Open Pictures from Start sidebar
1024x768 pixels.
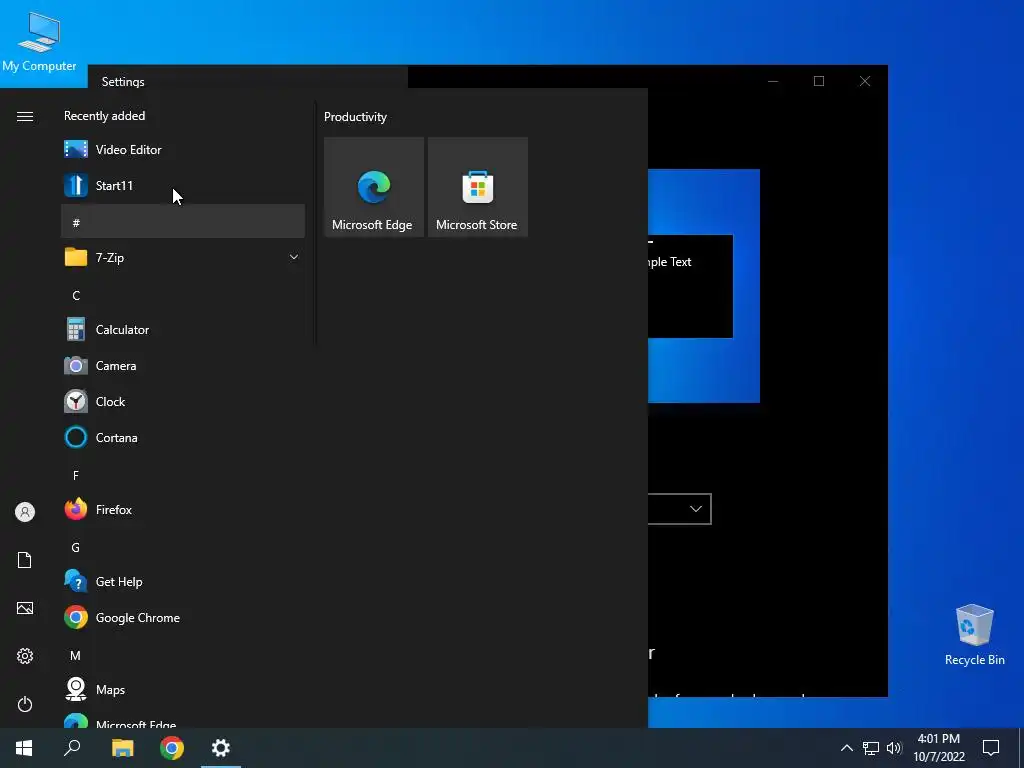coord(25,608)
